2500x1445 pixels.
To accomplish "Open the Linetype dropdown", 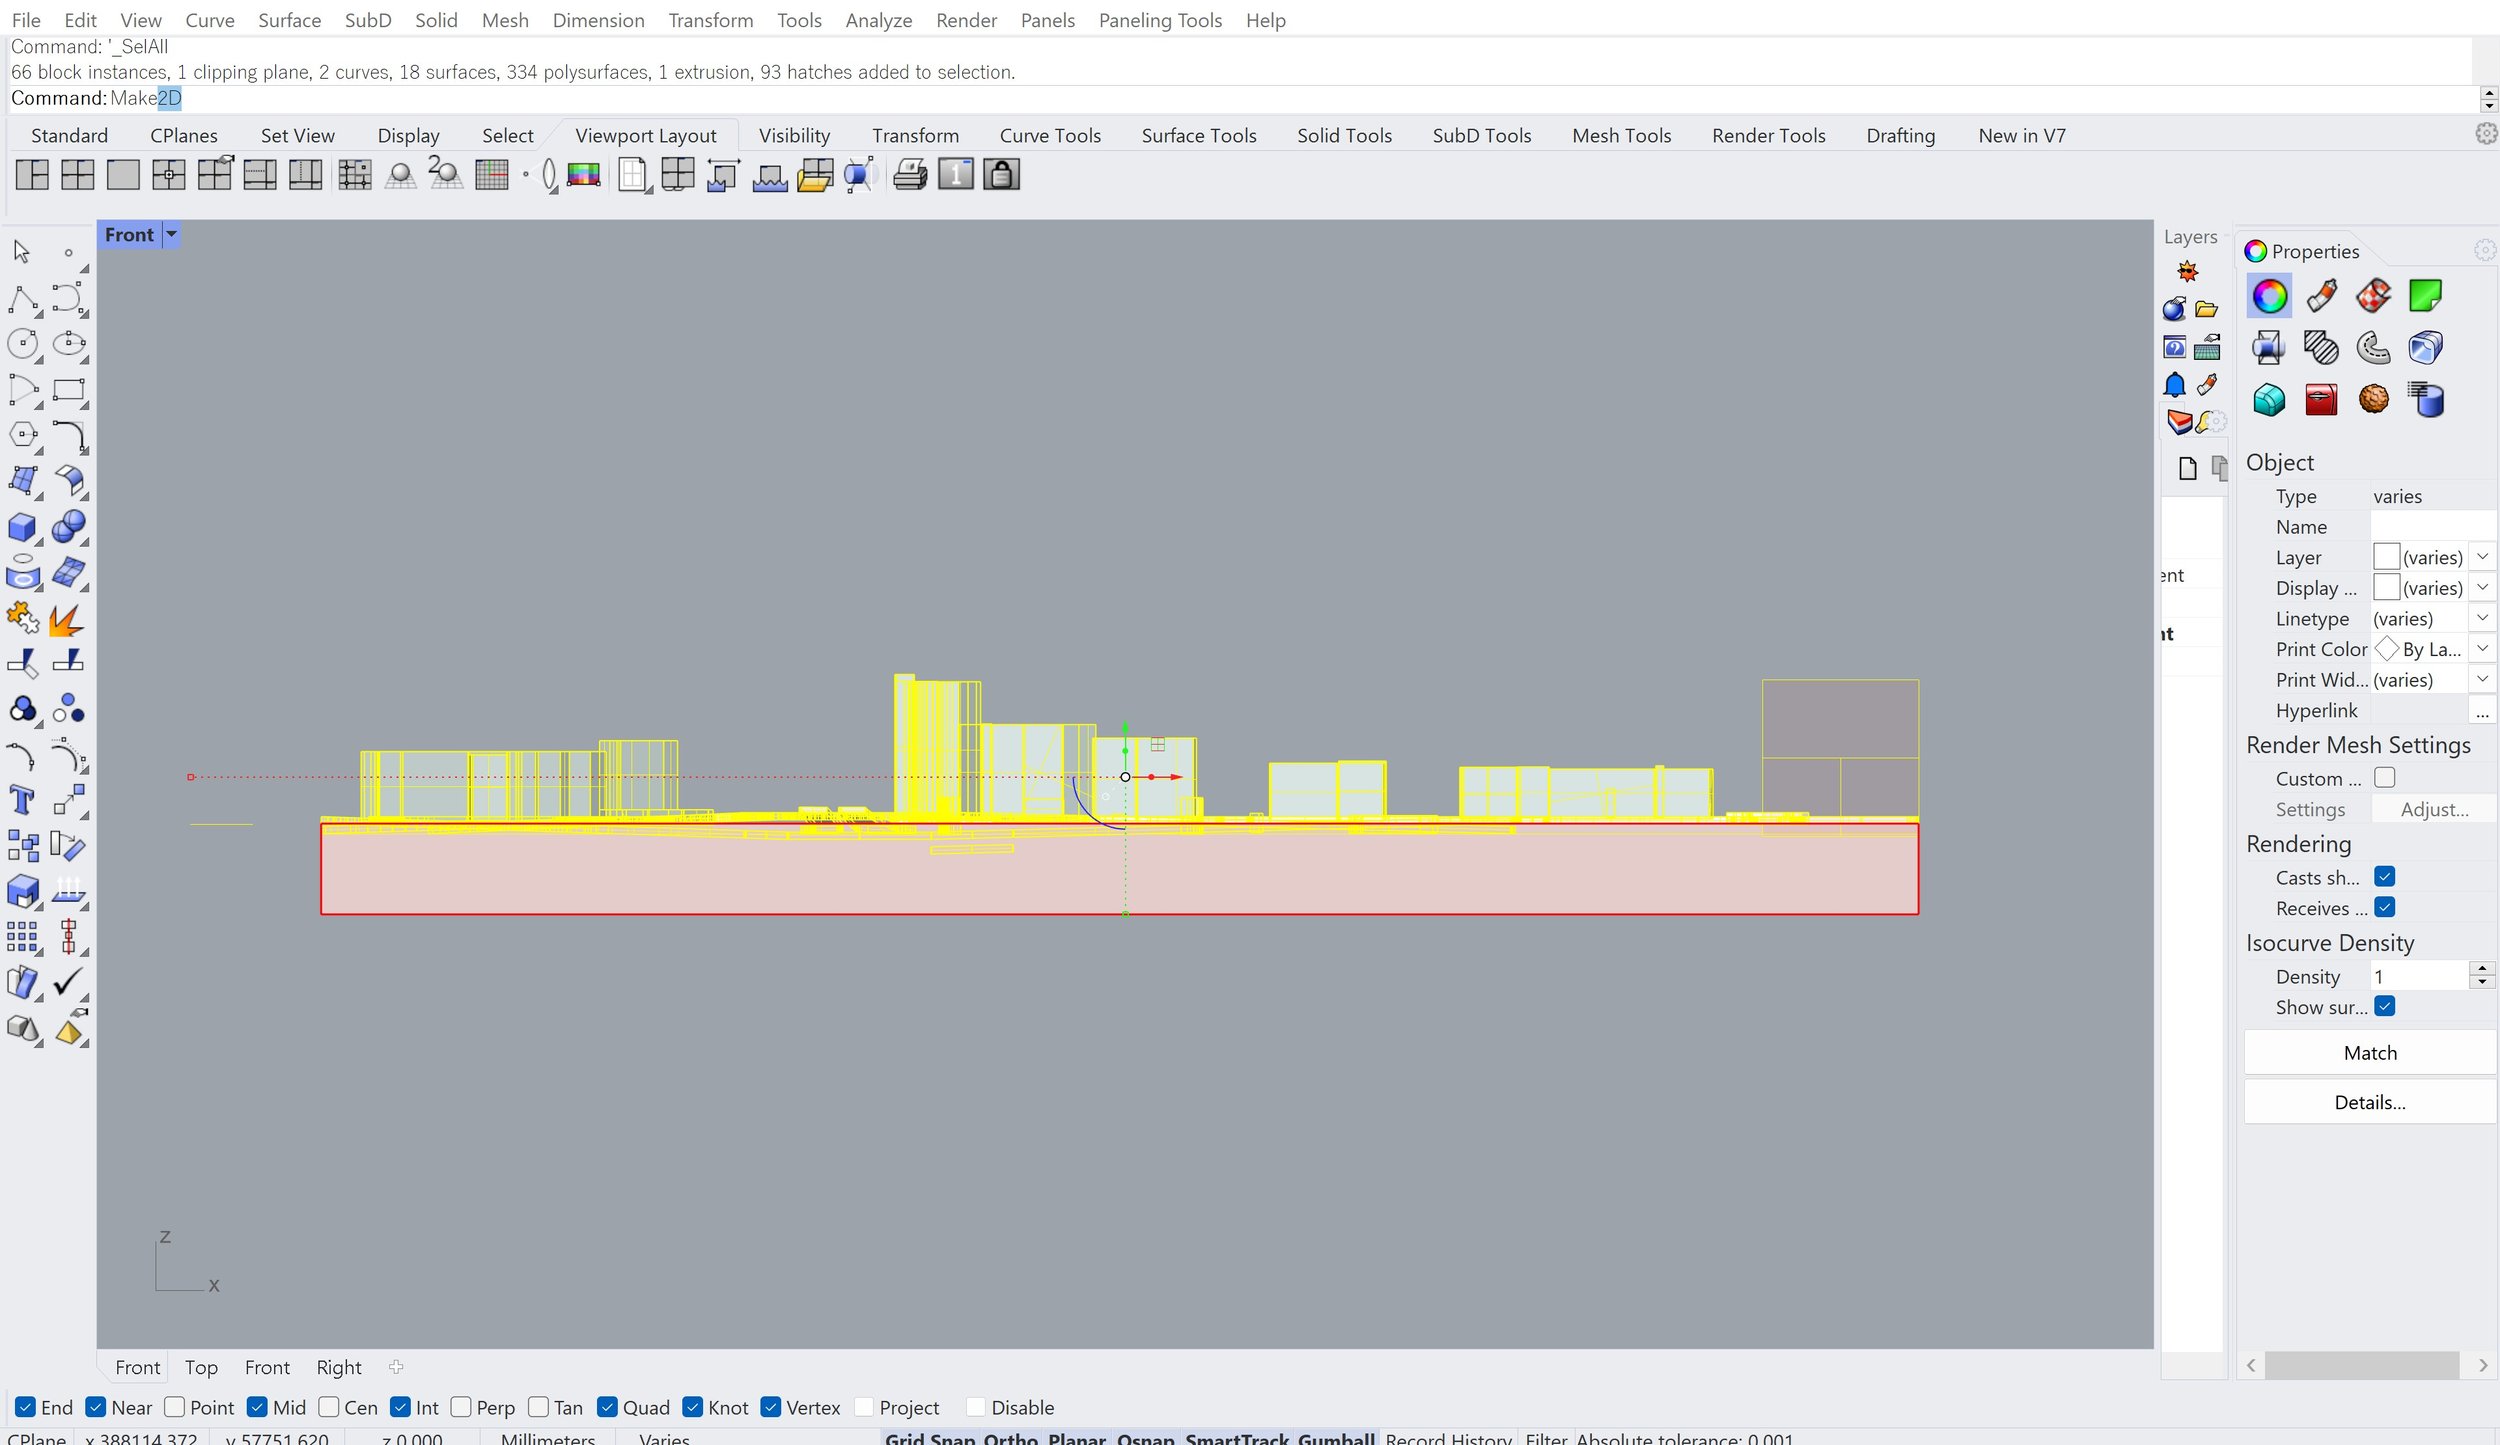I will click(x=2482, y=618).
